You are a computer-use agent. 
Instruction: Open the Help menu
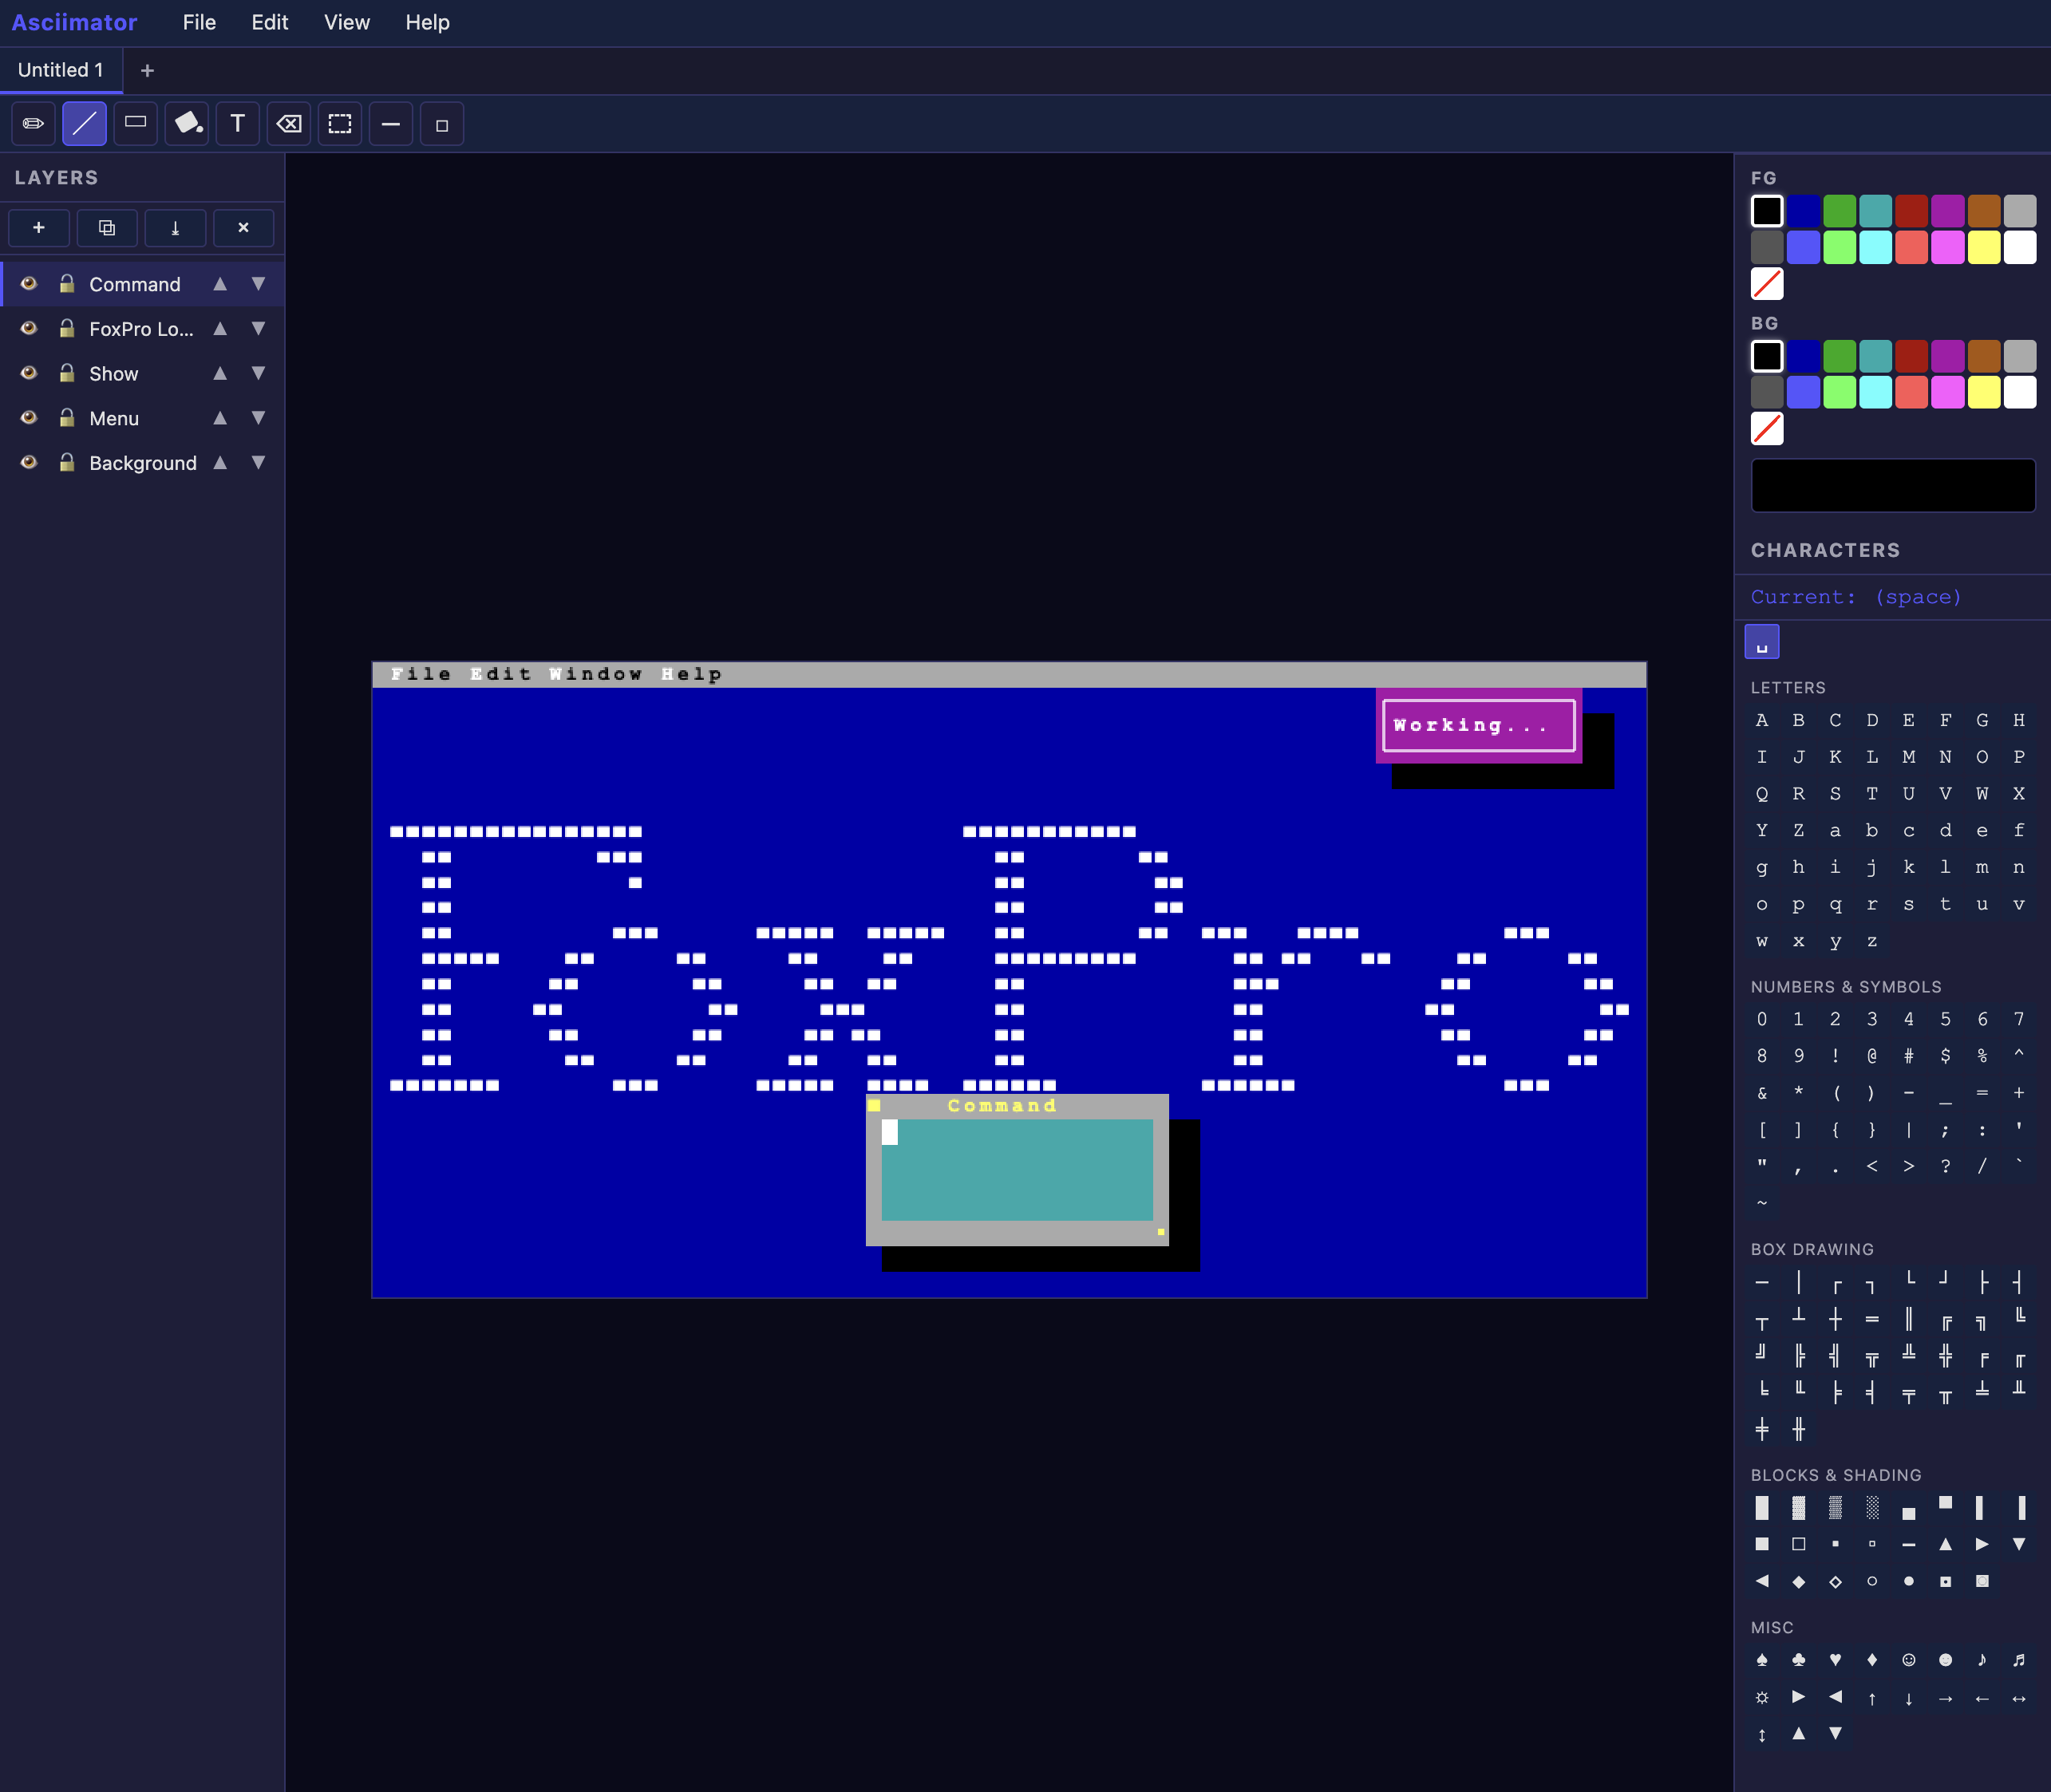(x=427, y=22)
